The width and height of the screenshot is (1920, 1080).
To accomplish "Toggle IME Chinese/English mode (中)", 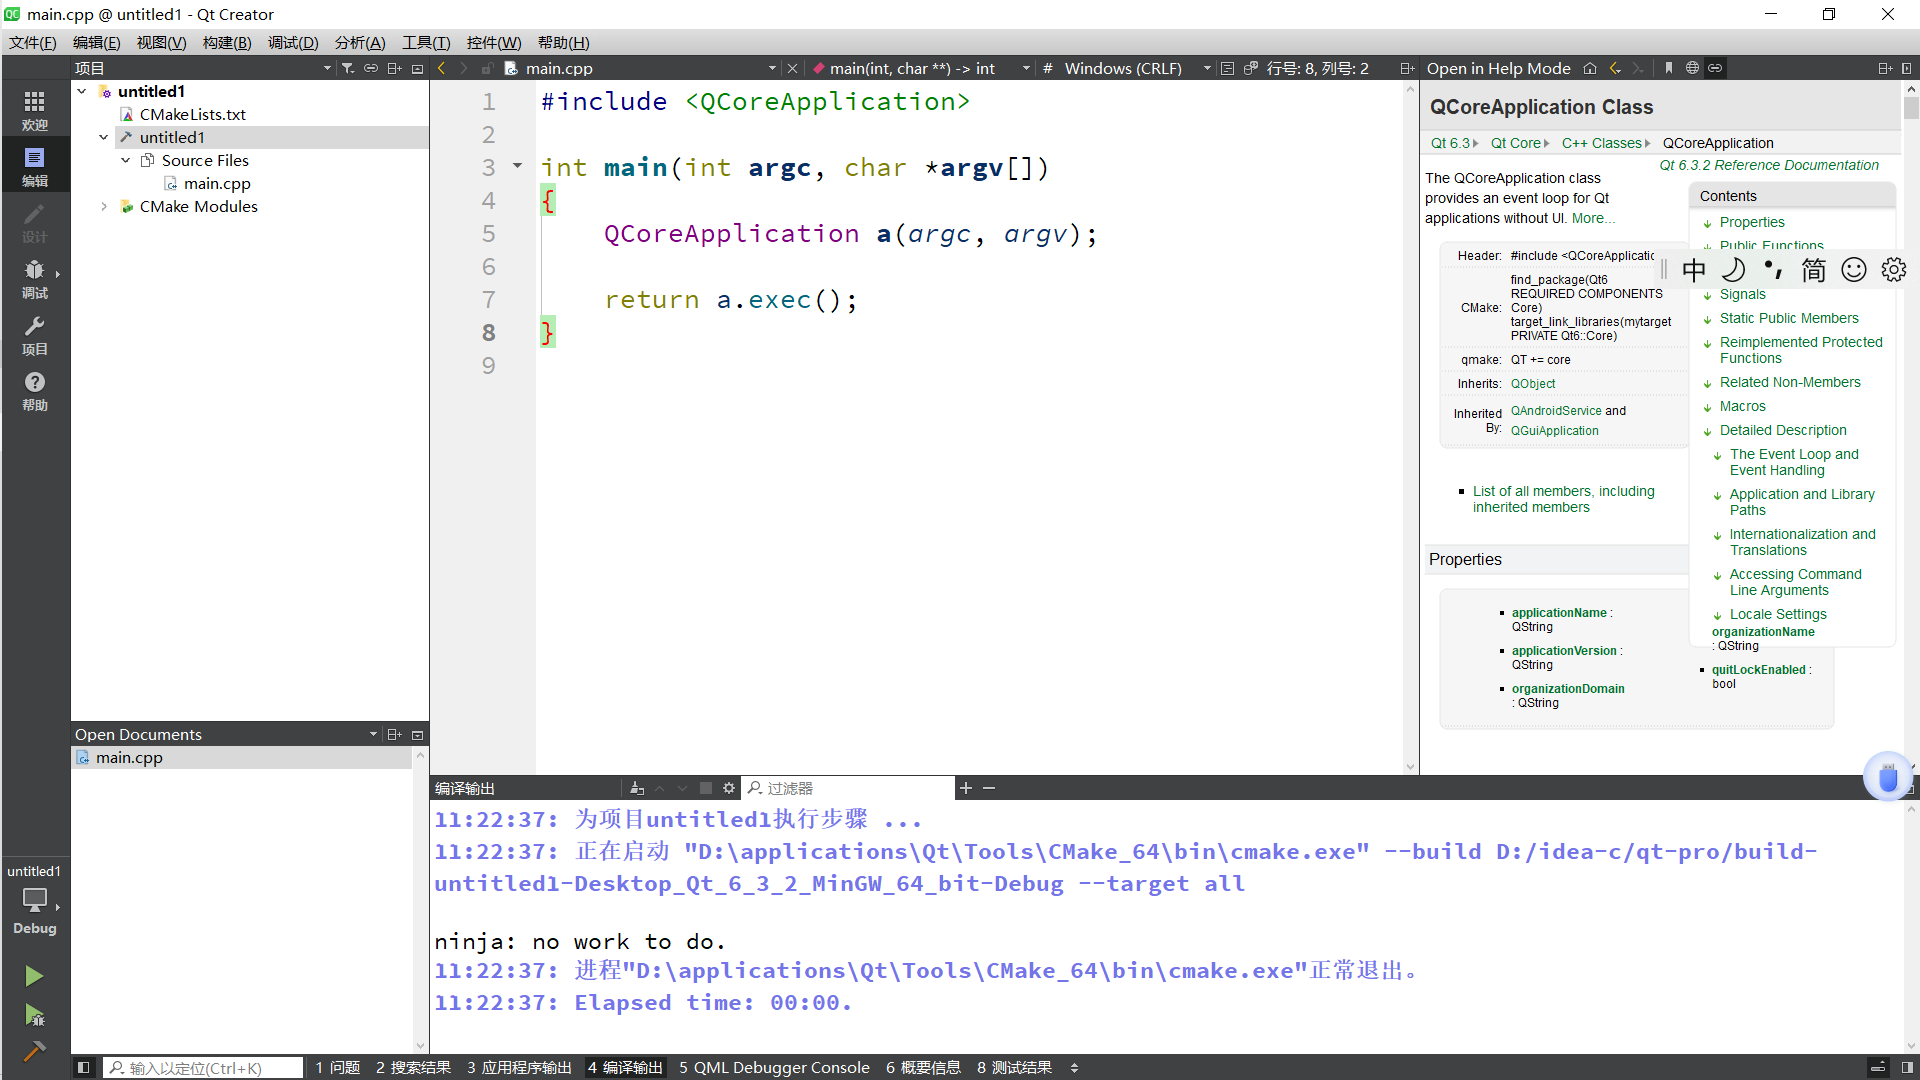I will (1694, 270).
